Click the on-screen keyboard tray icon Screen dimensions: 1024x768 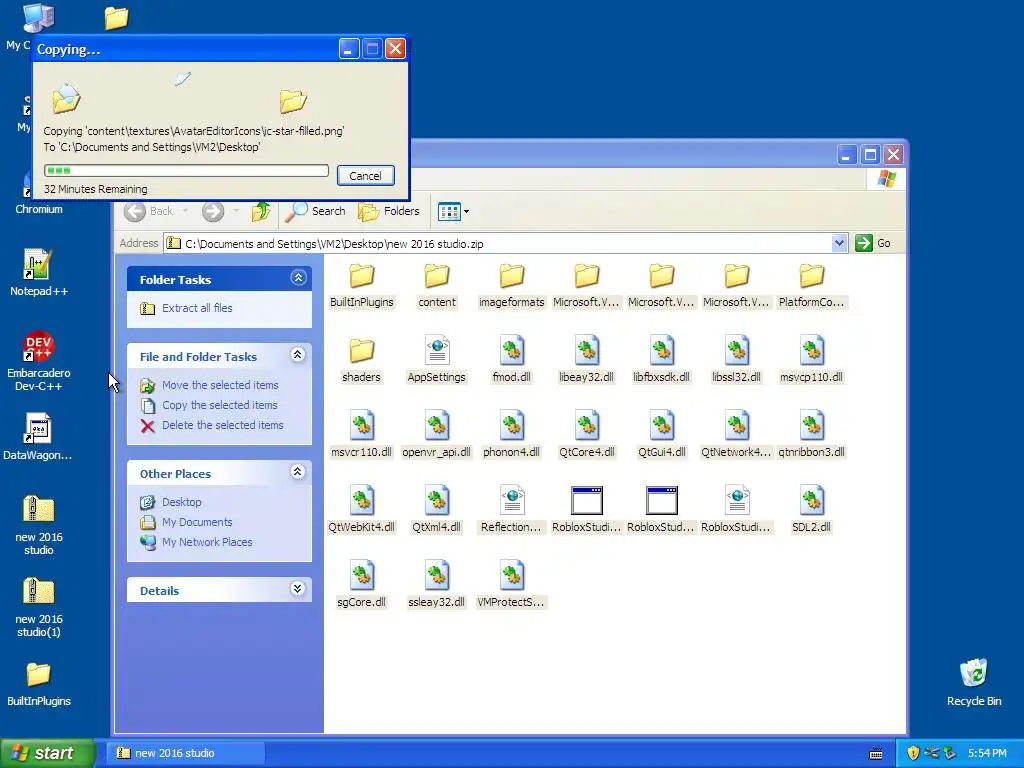click(x=876, y=754)
